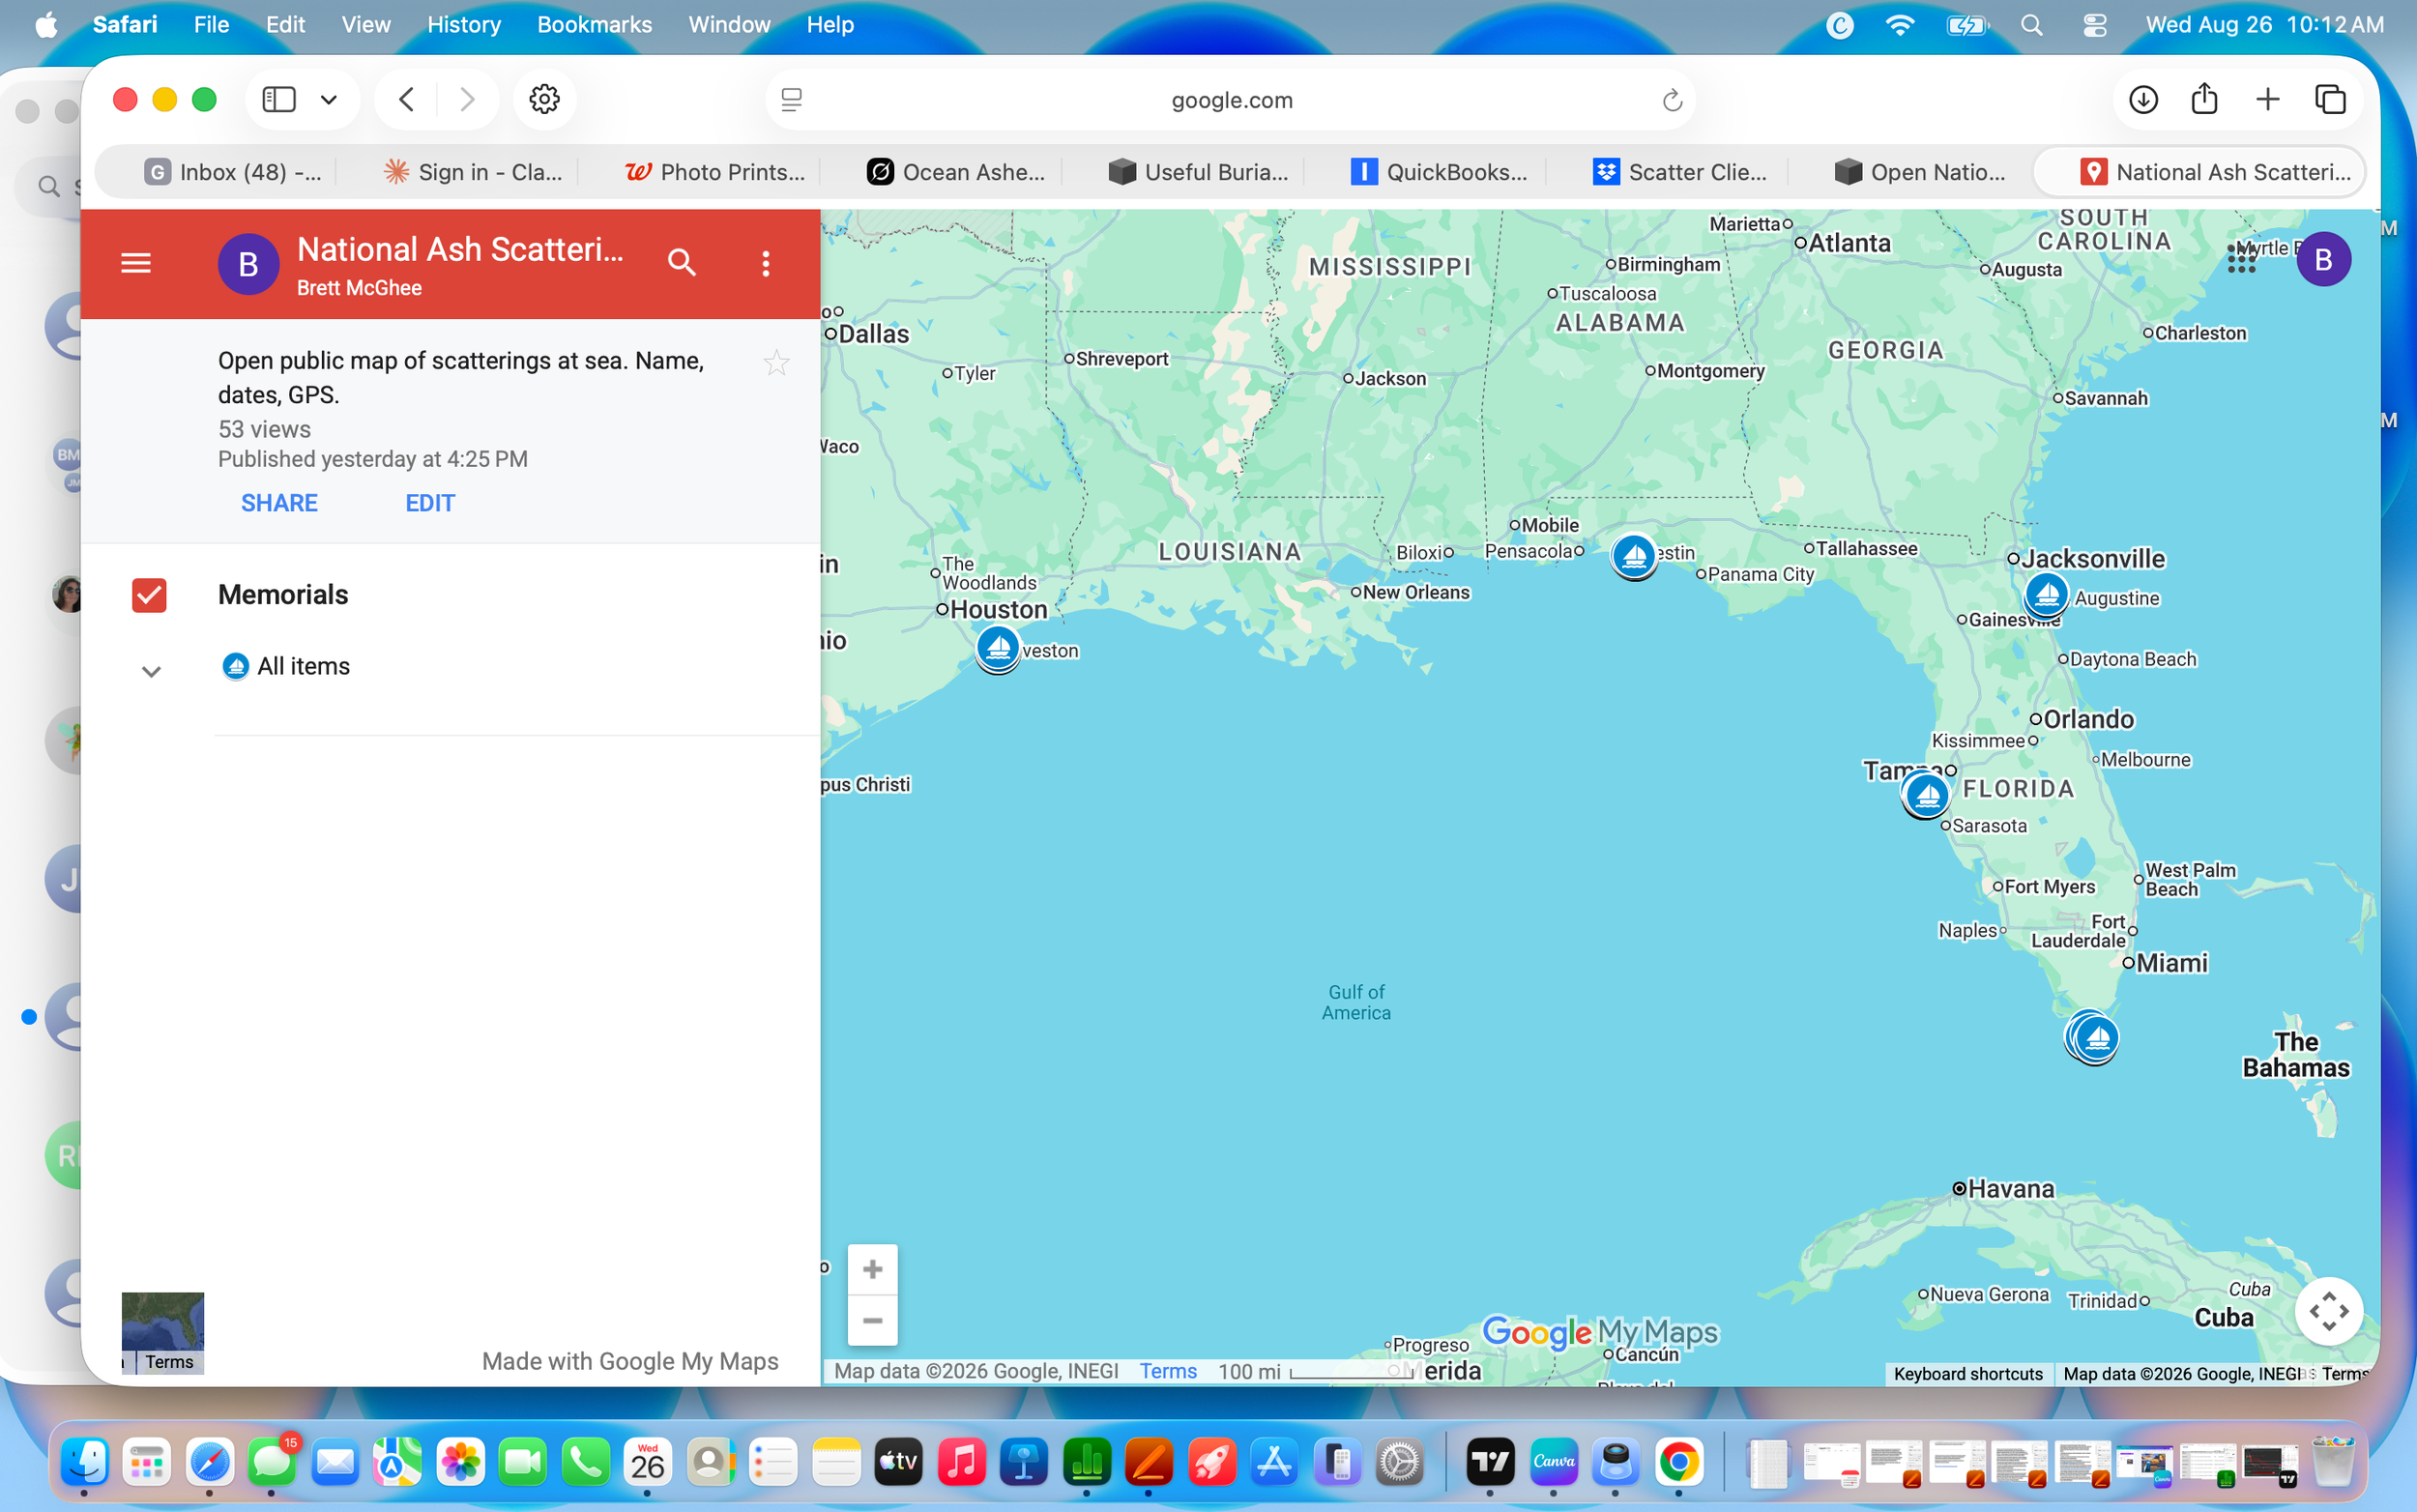Click Keyboard shortcuts on the map
The height and width of the screenshot is (1512, 2417).
click(1967, 1373)
